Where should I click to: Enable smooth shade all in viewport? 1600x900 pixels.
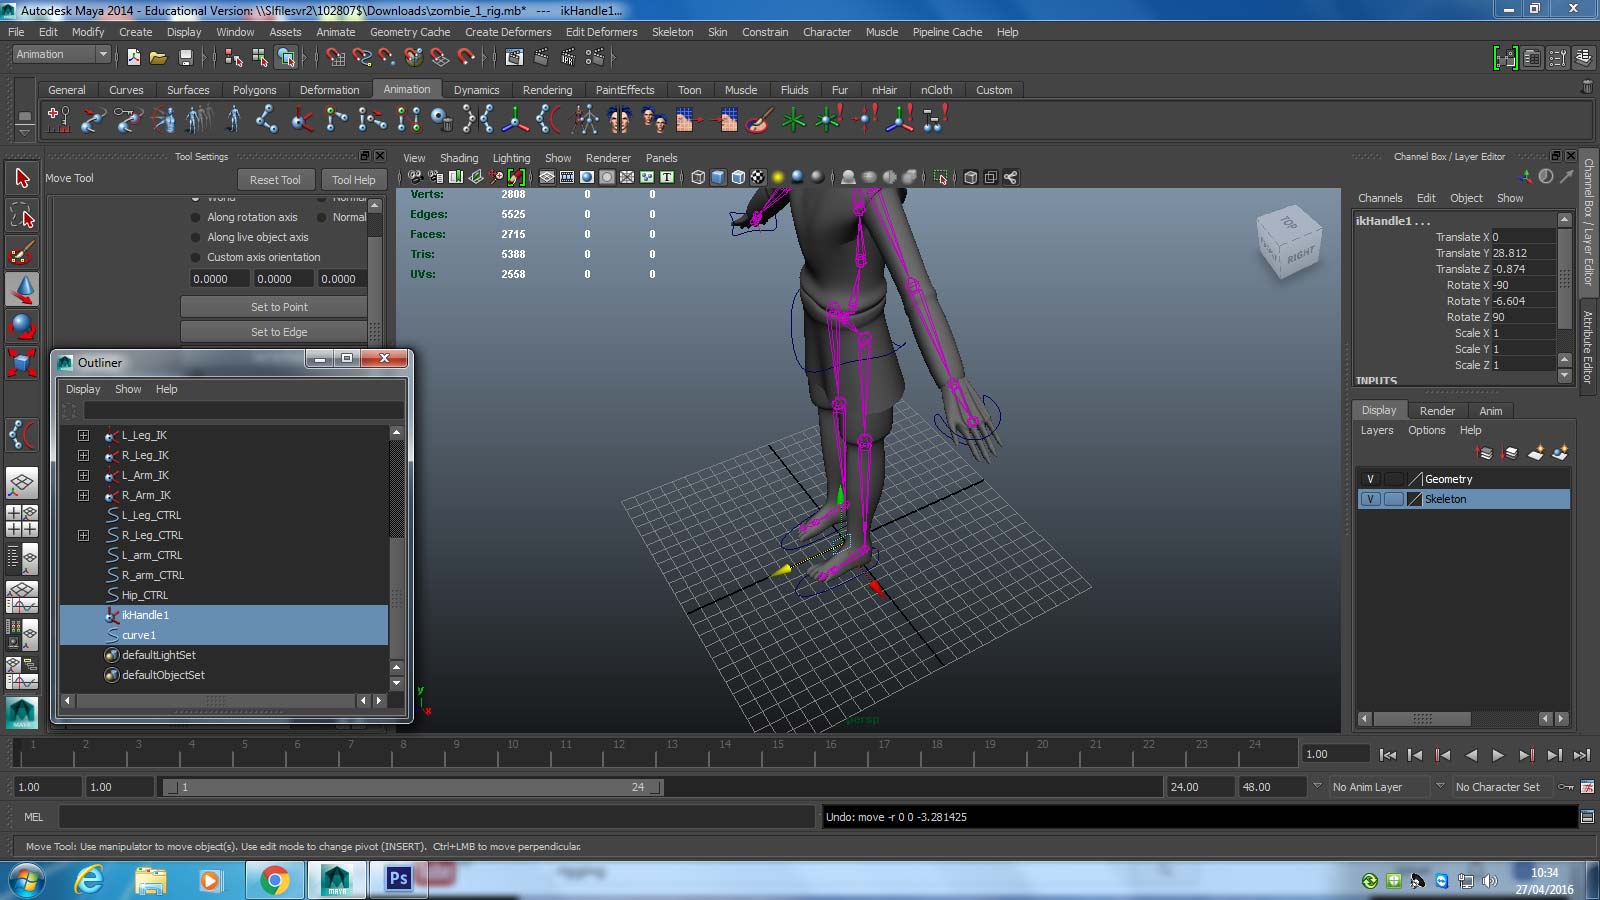[x=718, y=177]
